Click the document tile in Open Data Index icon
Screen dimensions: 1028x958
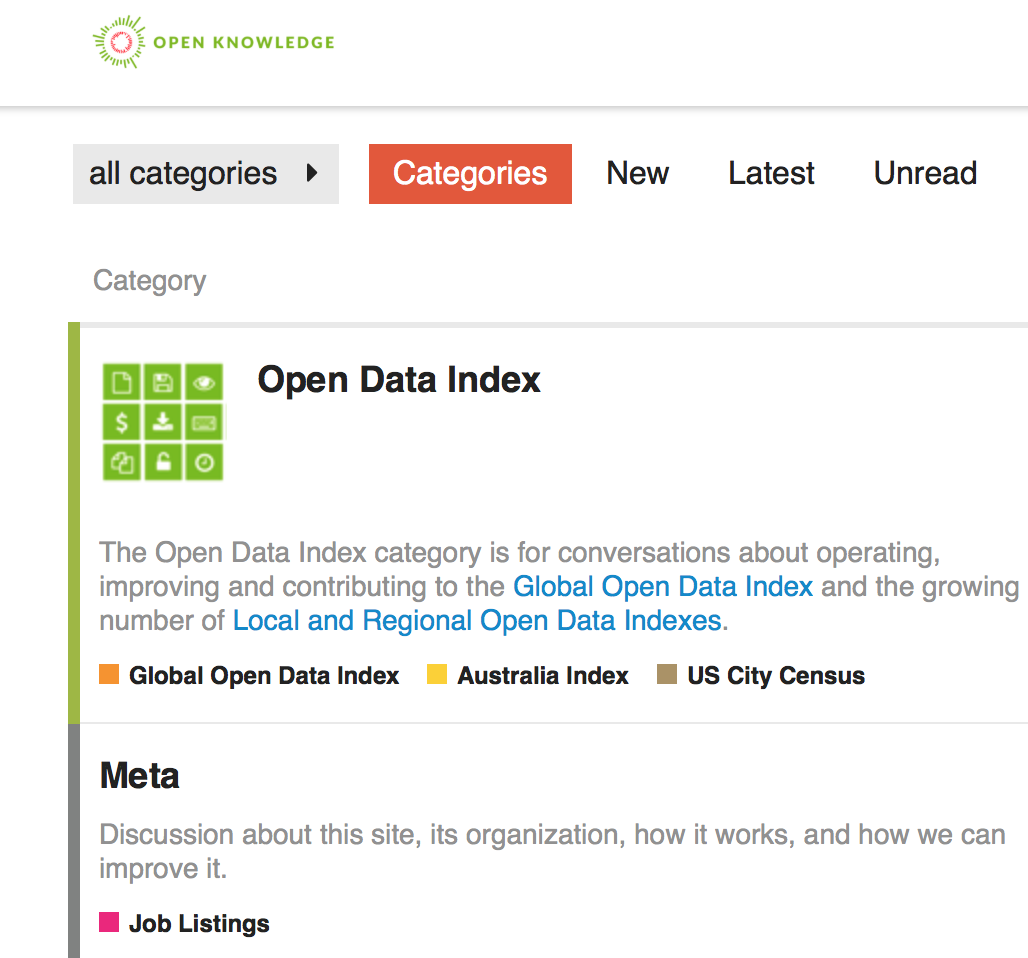tap(122, 382)
